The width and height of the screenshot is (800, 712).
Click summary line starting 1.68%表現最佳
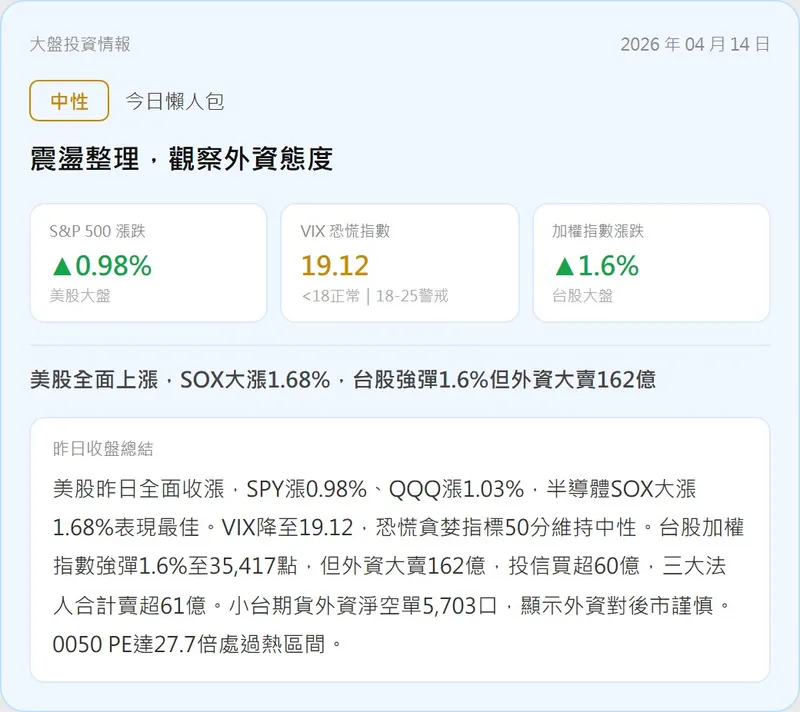point(398,528)
